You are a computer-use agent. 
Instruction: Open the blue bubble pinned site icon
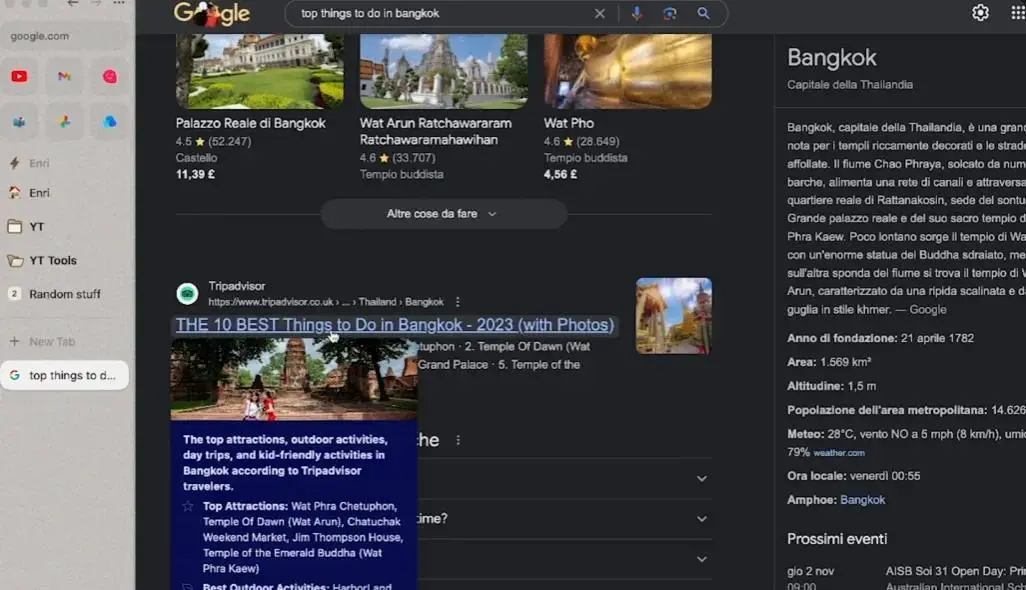110,122
